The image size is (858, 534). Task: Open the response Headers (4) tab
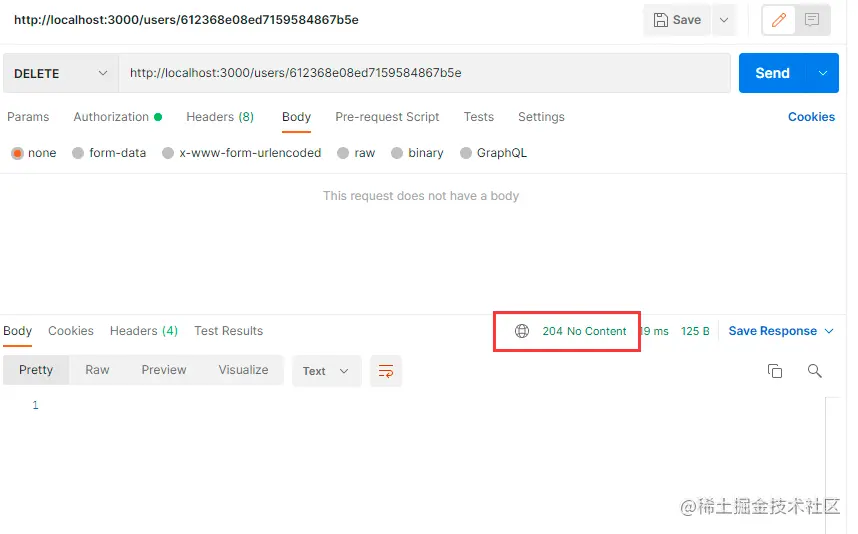pyautogui.click(x=144, y=331)
